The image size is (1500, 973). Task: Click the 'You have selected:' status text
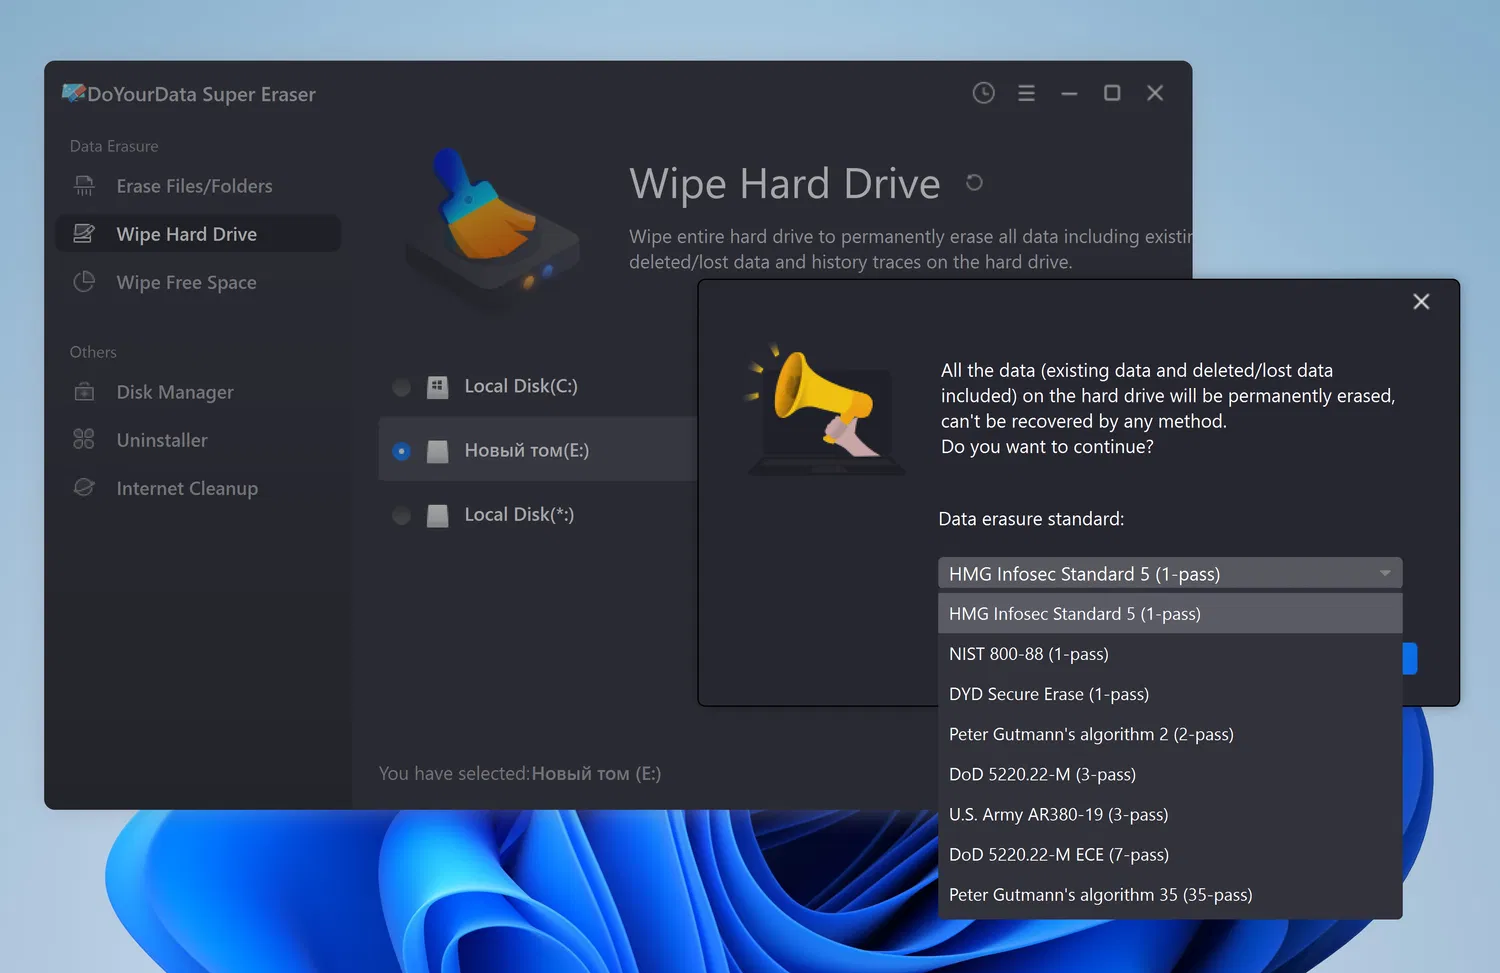[454, 773]
